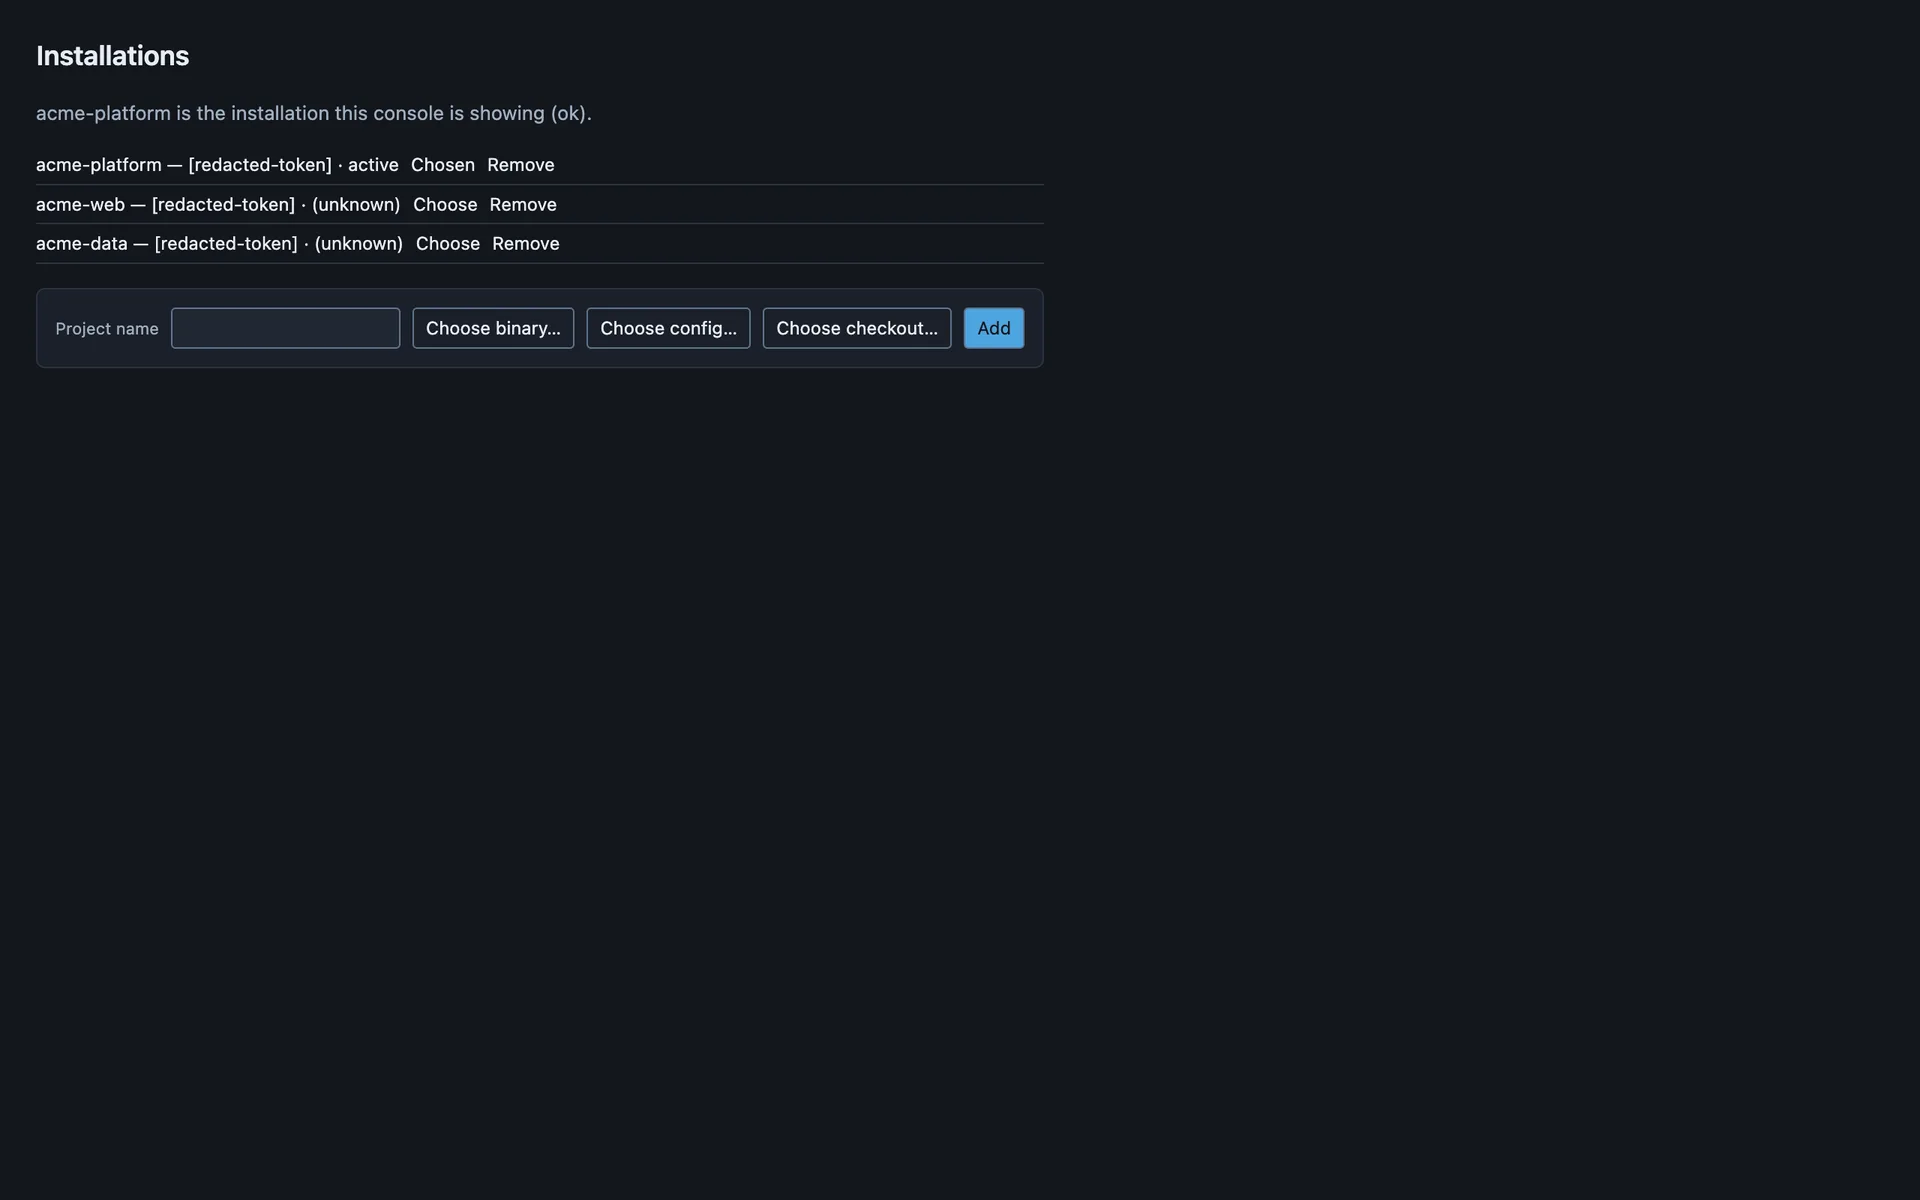Remove the acme-platform installation
Screen dimensions: 1920x1200
(520, 165)
